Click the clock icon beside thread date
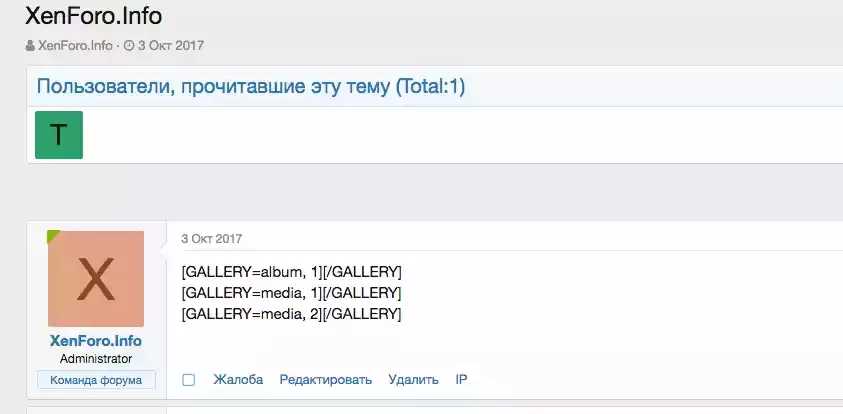 [128, 46]
